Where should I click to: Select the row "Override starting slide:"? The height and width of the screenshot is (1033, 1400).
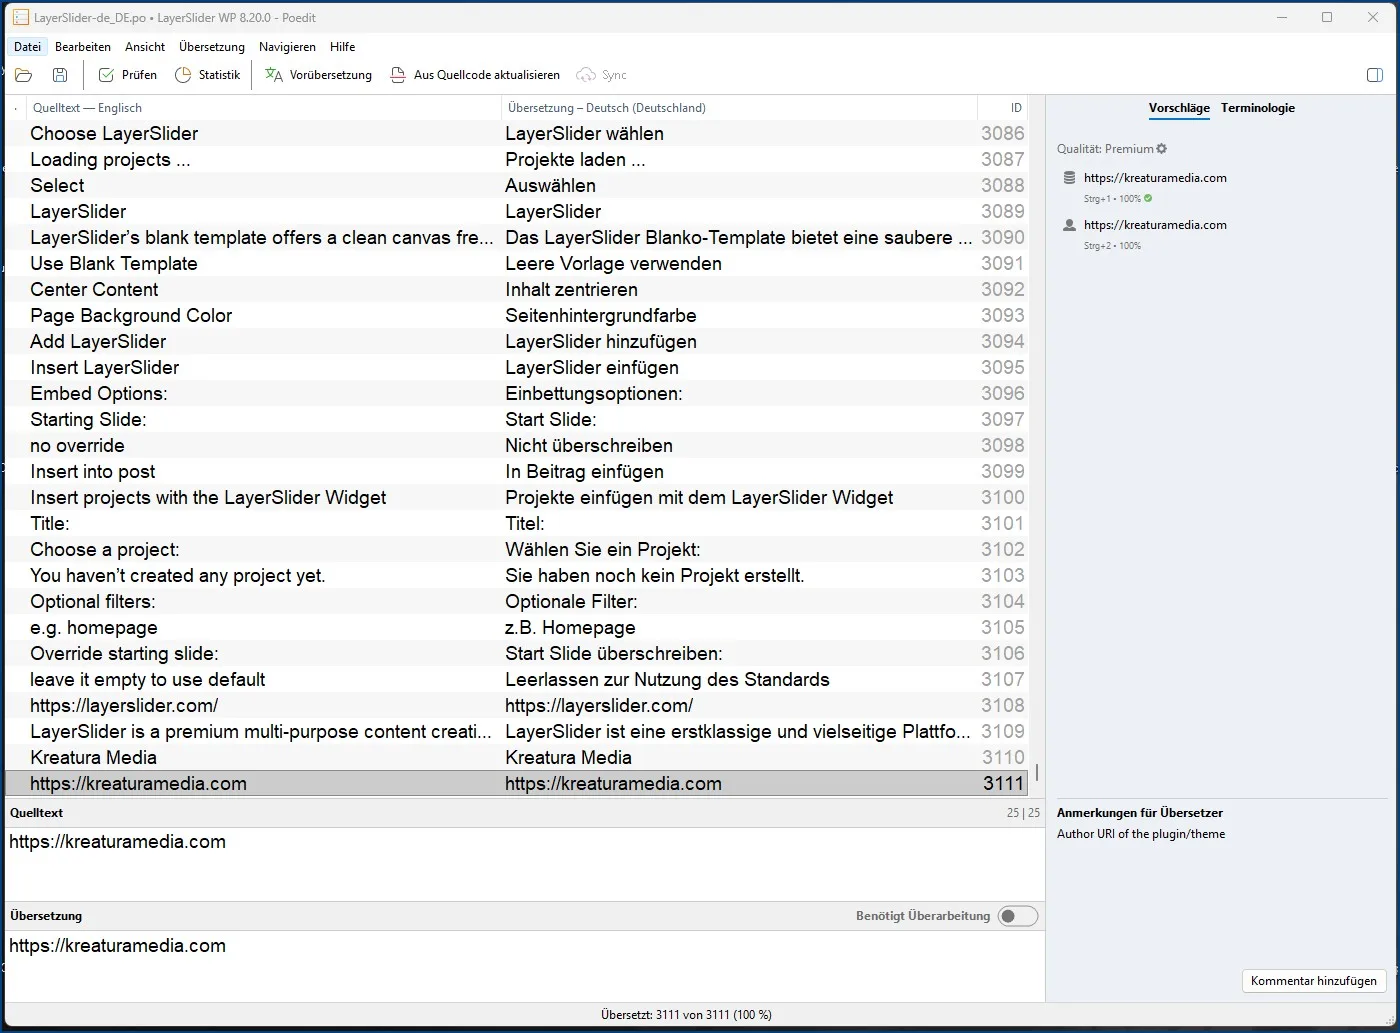point(518,653)
